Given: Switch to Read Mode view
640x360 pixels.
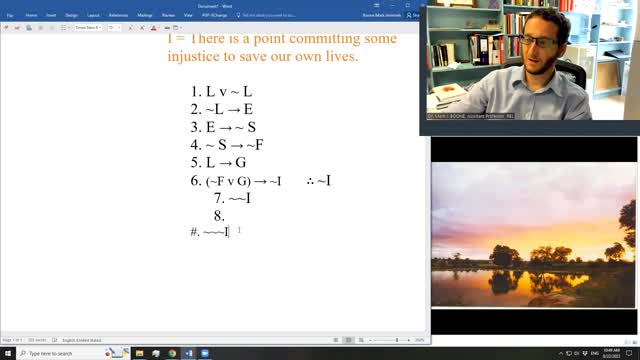Looking at the screenshot, I should (336, 340).
